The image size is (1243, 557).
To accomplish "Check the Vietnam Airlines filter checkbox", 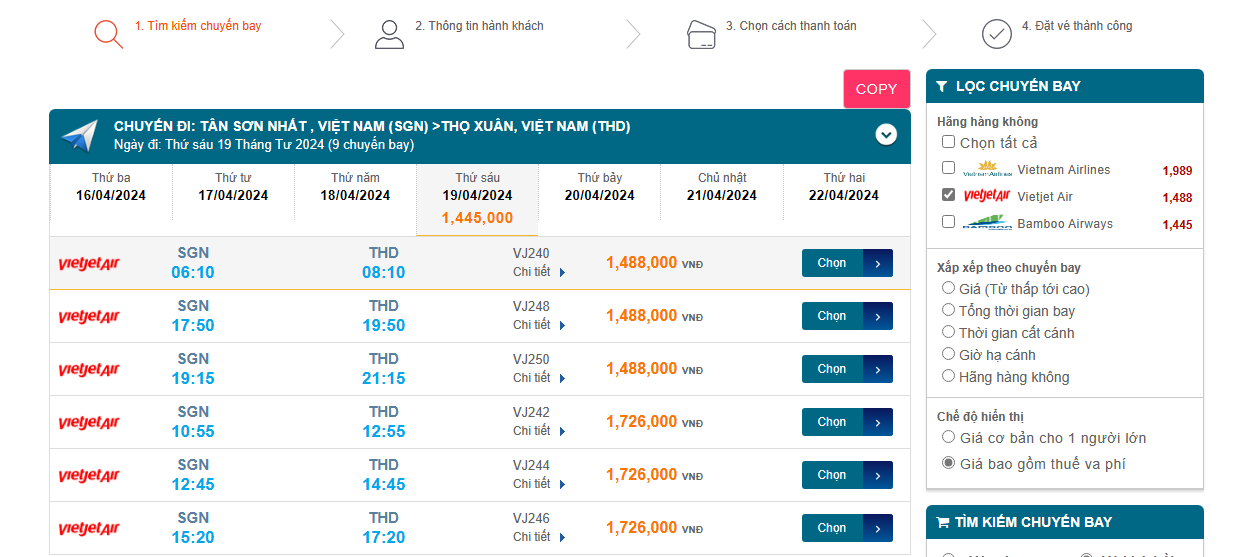I will 949,168.
